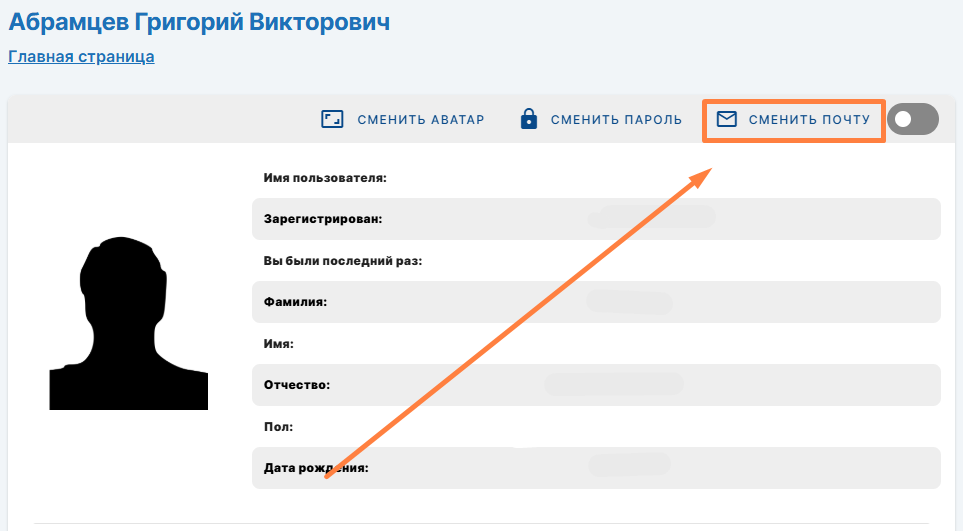Click the padlock icon
The height and width of the screenshot is (531, 963).
pos(529,120)
